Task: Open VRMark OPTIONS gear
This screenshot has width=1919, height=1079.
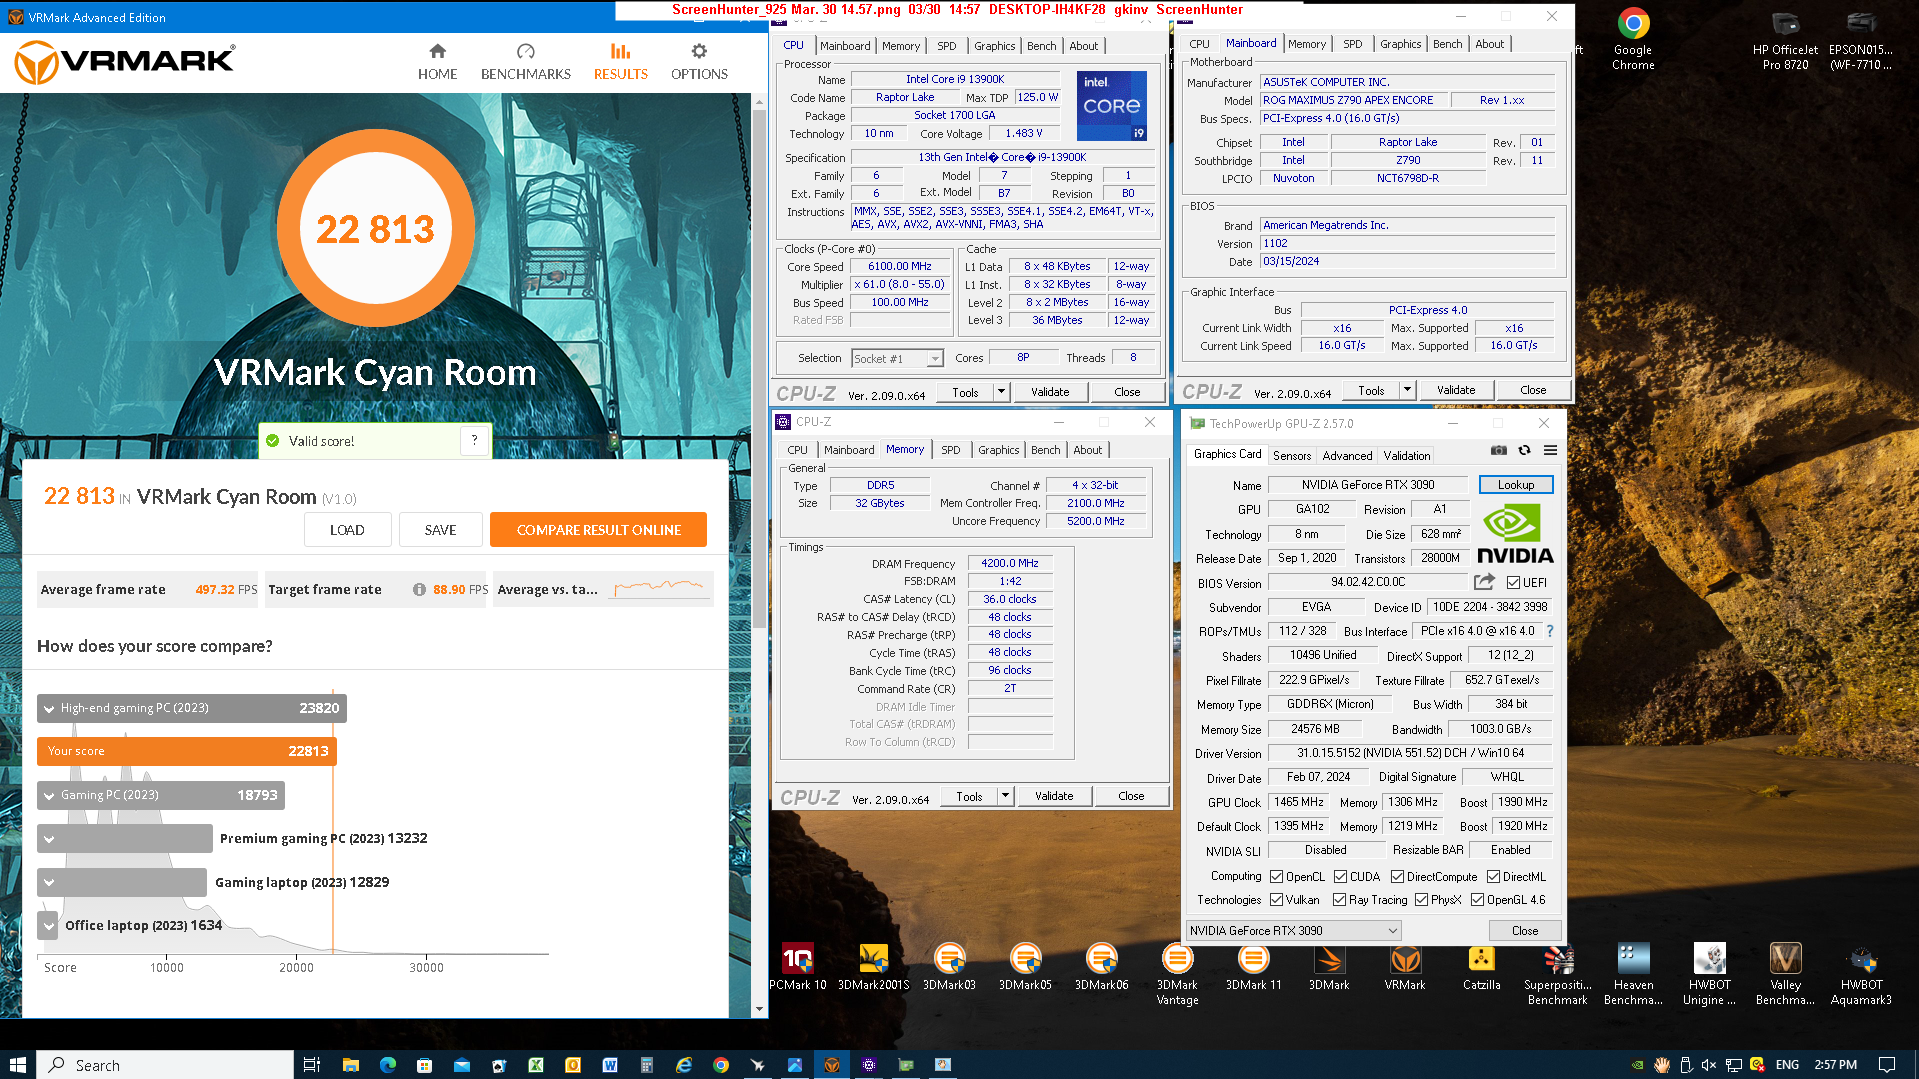Action: point(699,62)
